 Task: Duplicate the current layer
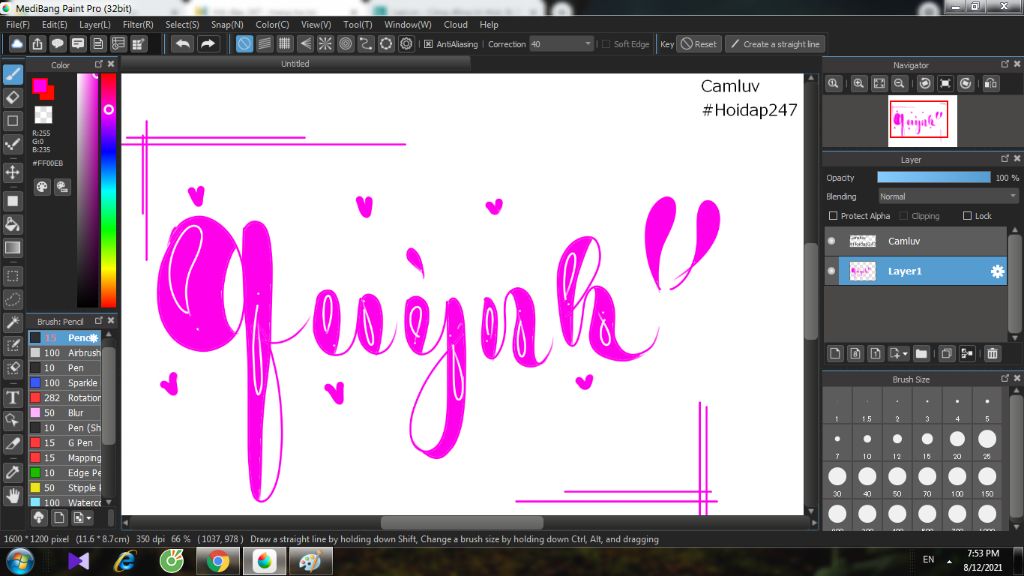(x=947, y=353)
